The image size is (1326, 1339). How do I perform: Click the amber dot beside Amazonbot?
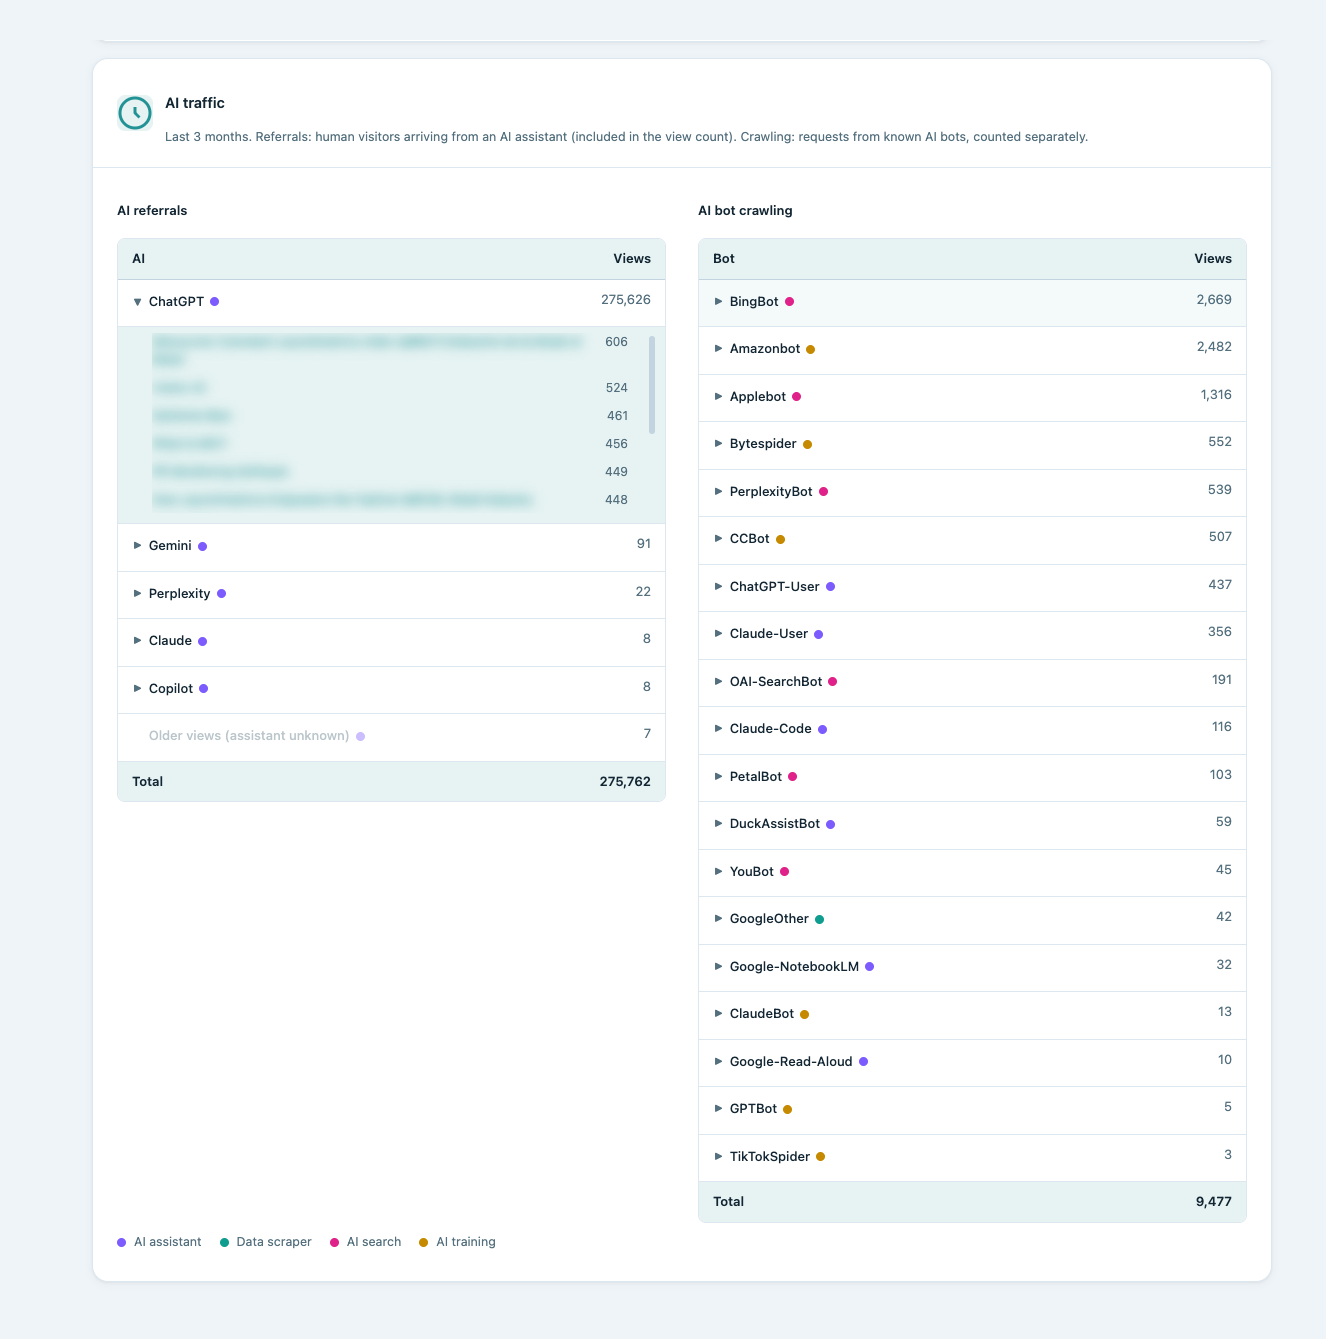coord(811,350)
